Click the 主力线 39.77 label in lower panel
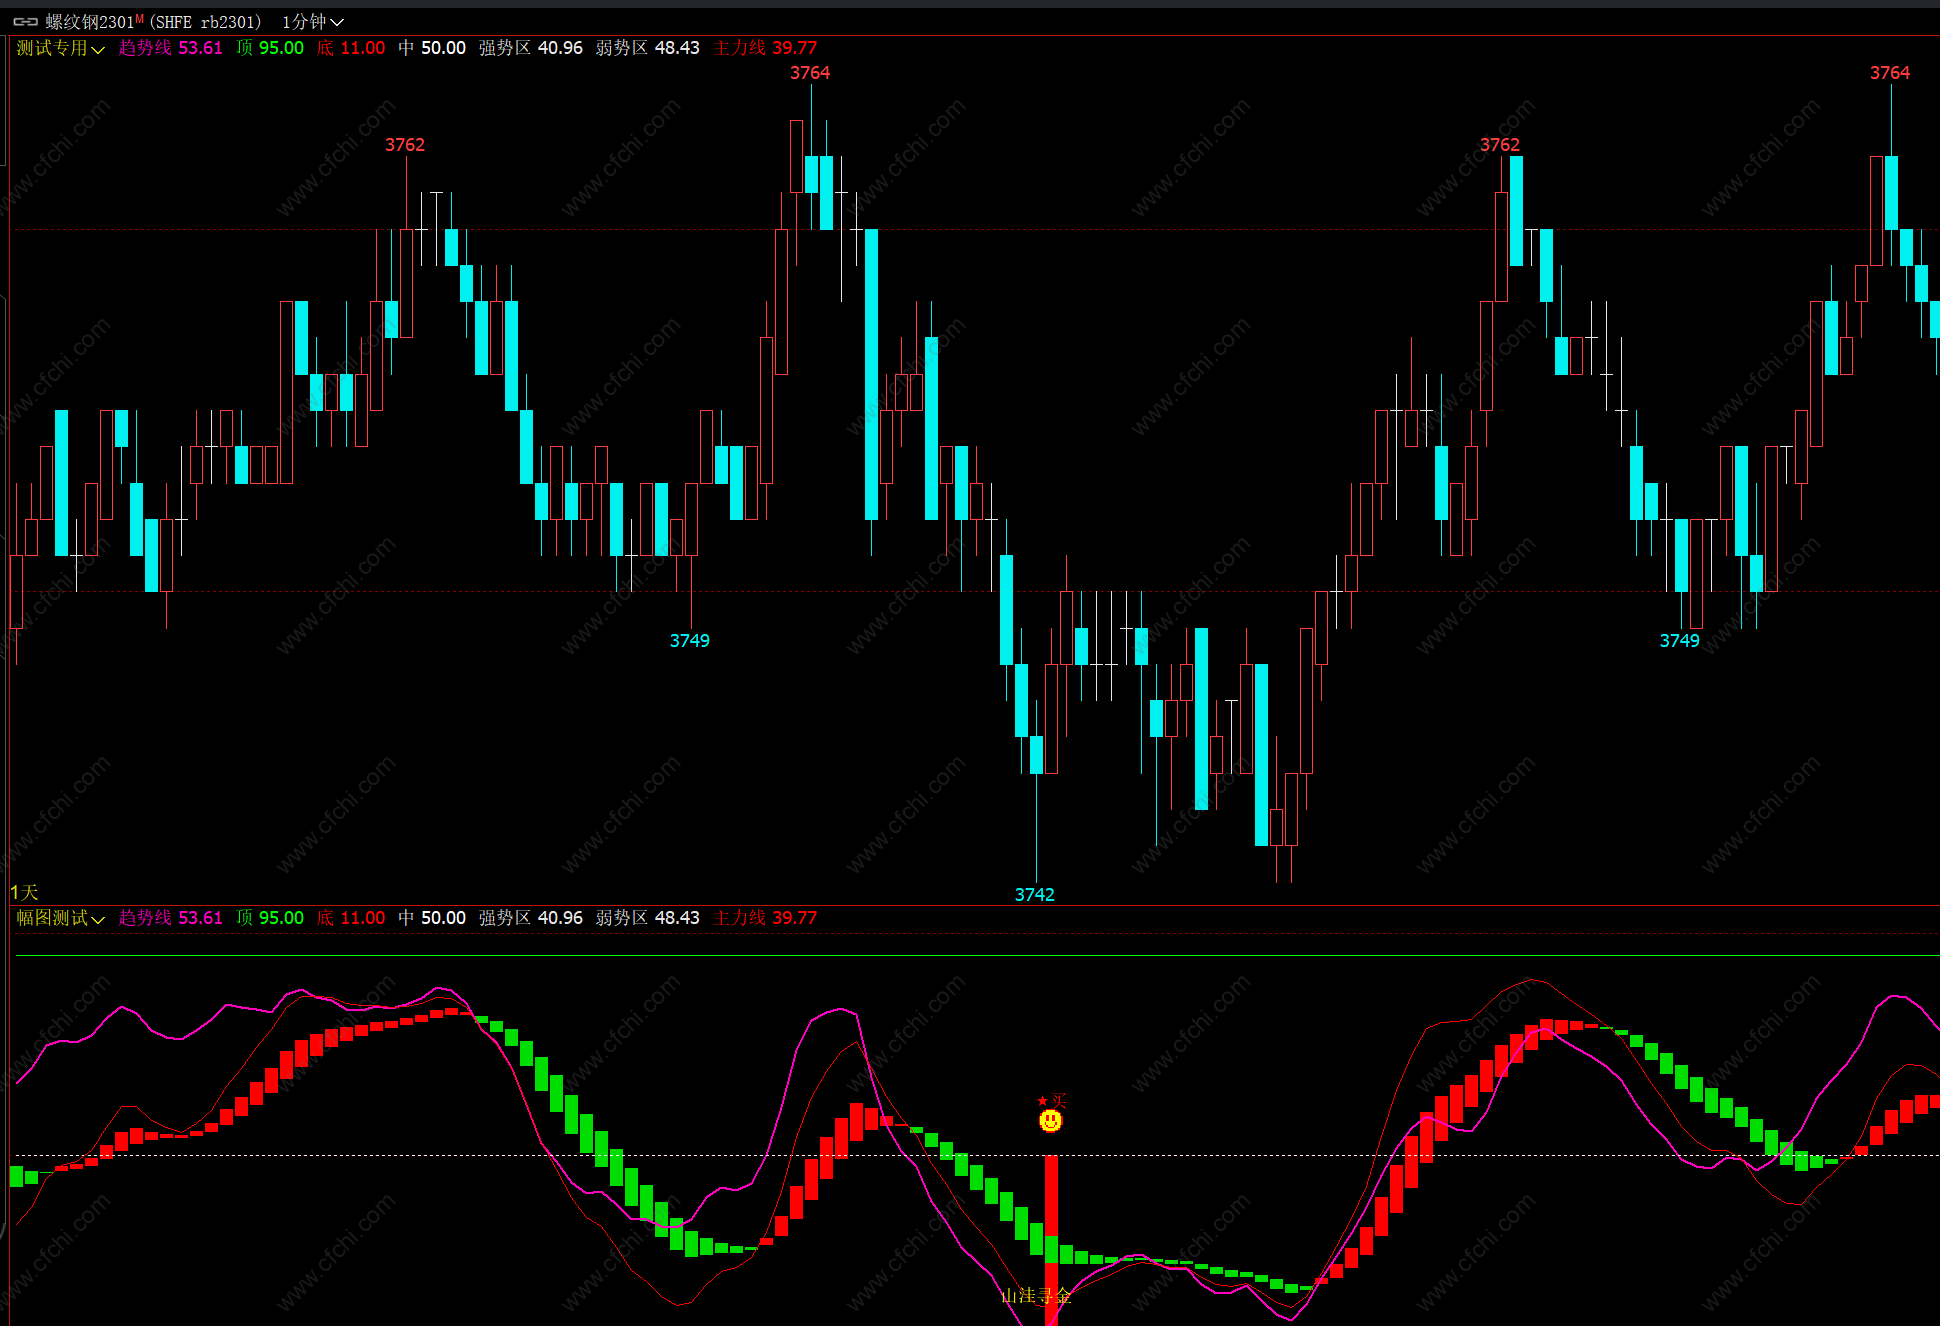1940x1326 pixels. pos(765,918)
